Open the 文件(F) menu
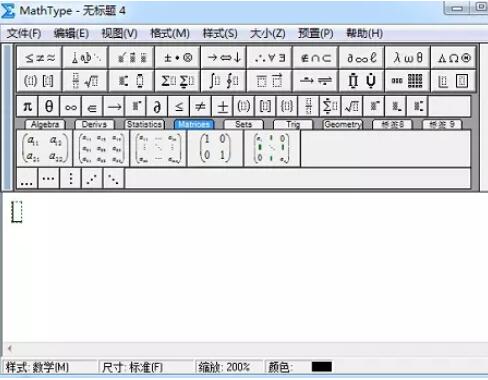The width and height of the screenshot is (488, 380). point(24,33)
